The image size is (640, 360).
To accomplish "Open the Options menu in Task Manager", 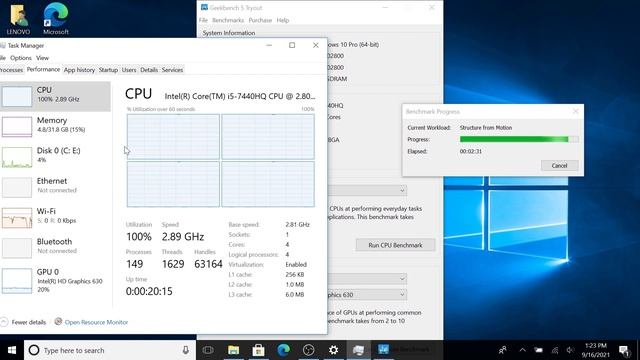I will tap(21, 58).
